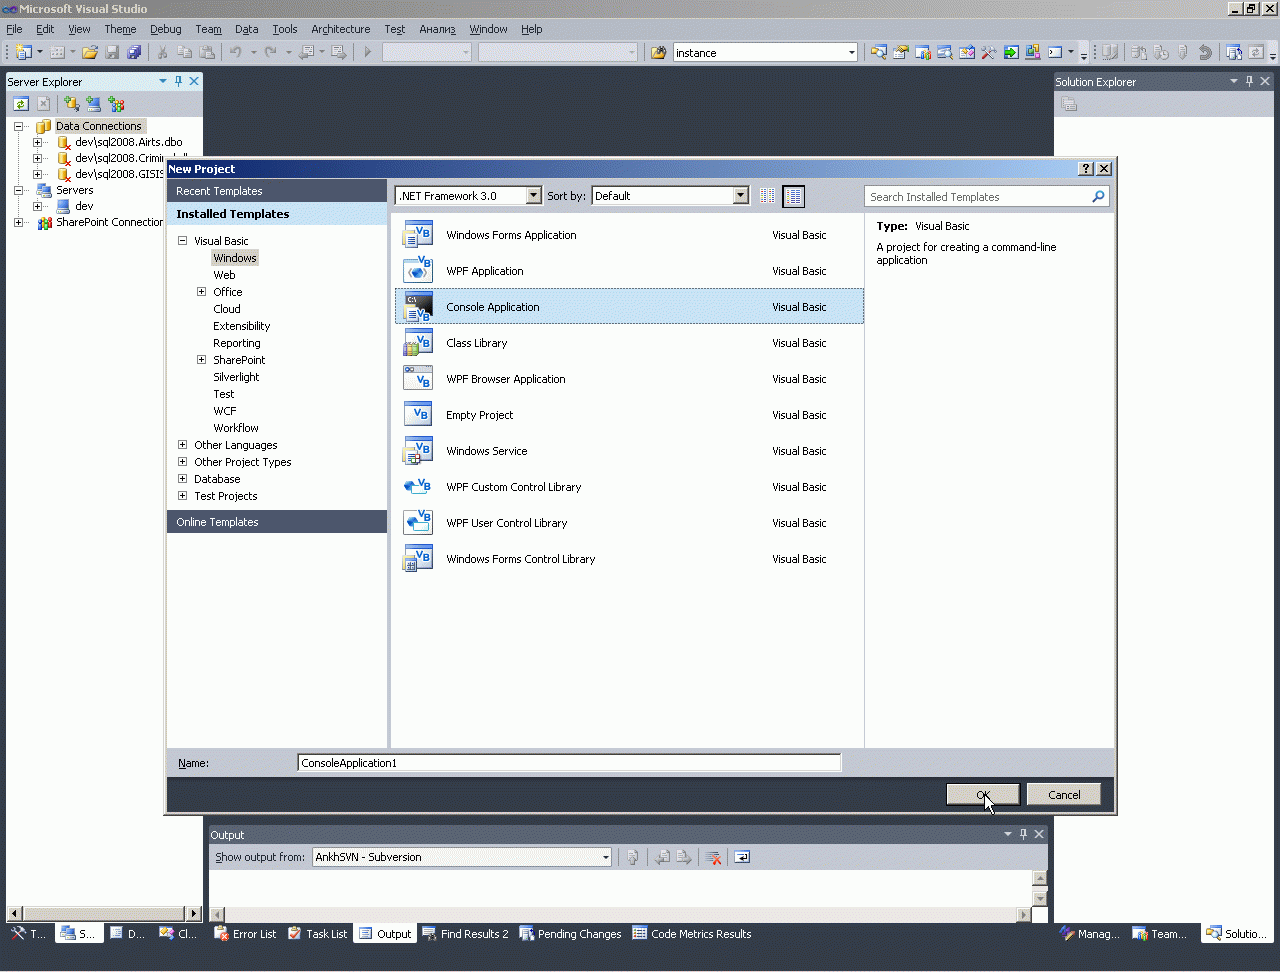1280x972 pixels.
Task: Click the Start Page green arrow icon
Action: [x=1011, y=52]
